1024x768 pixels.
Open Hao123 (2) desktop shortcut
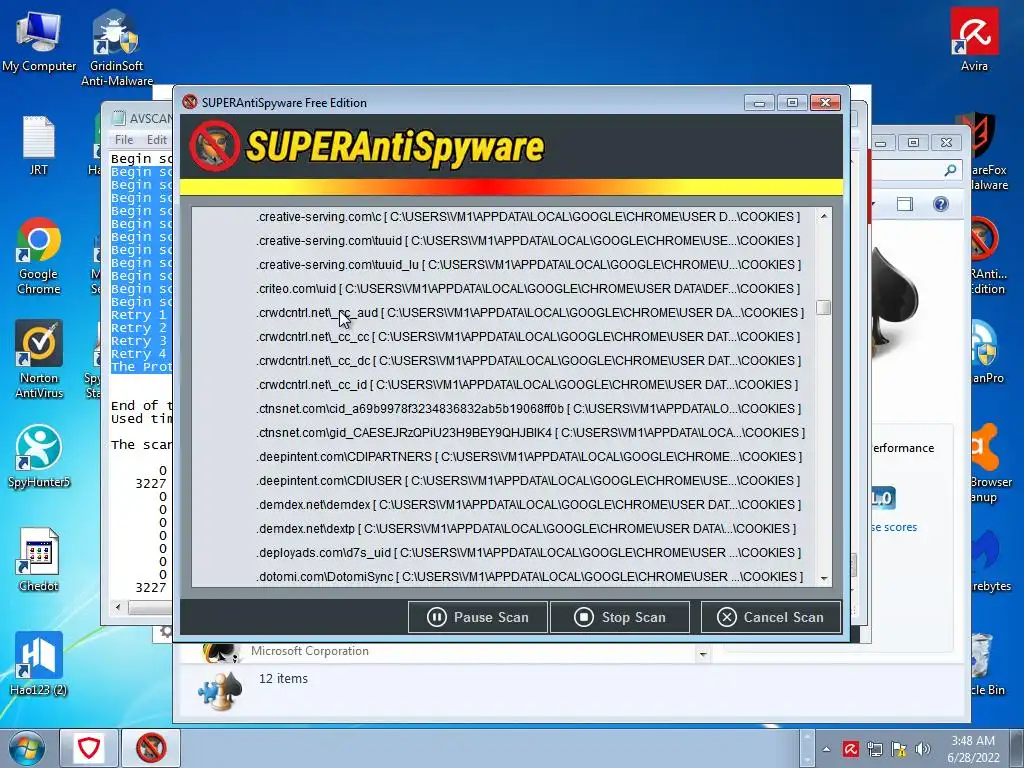click(x=39, y=664)
